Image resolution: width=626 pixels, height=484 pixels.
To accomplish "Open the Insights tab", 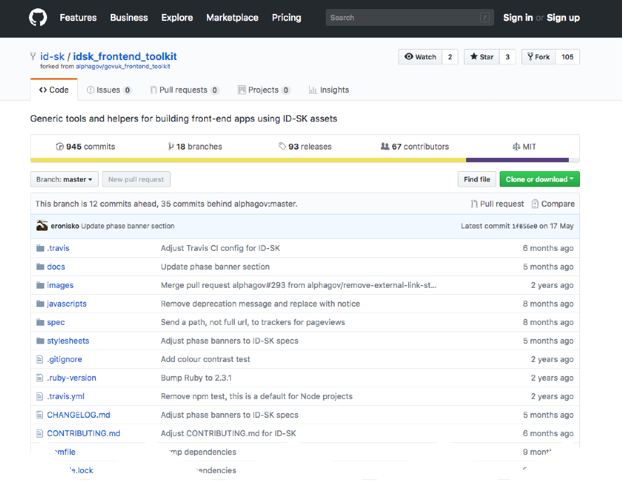I will [x=329, y=90].
